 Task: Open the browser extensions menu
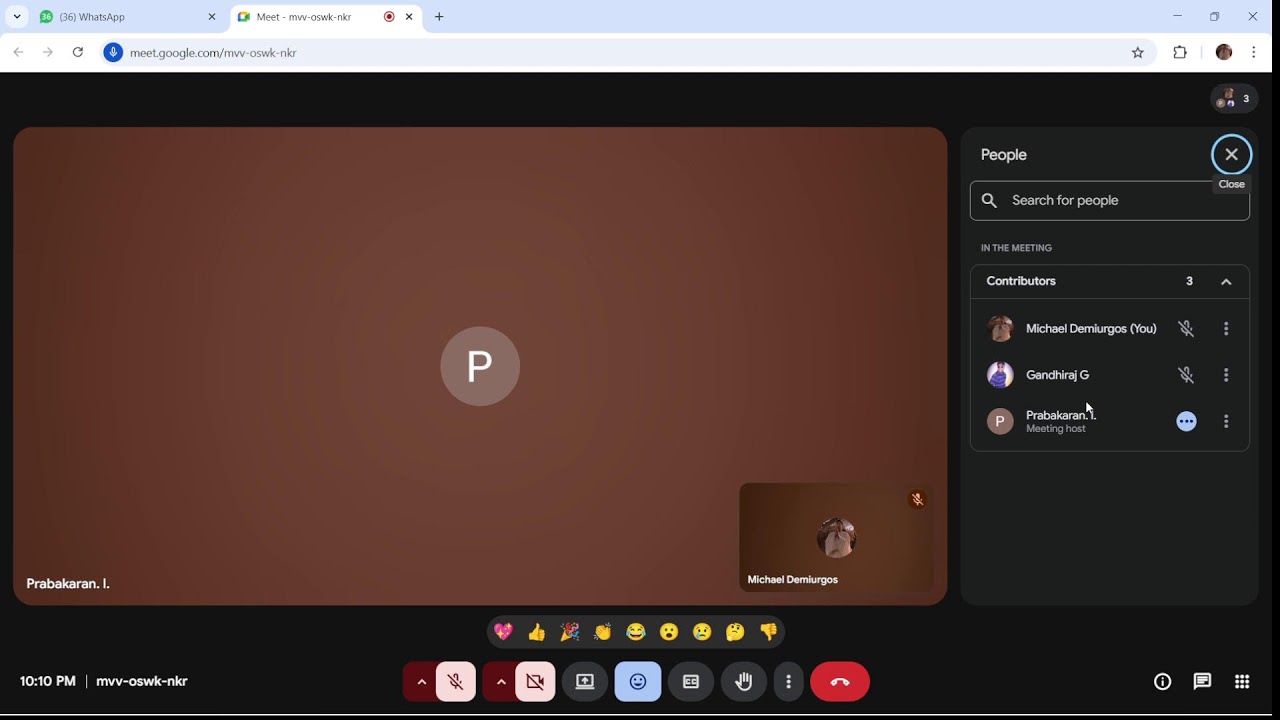click(1180, 53)
